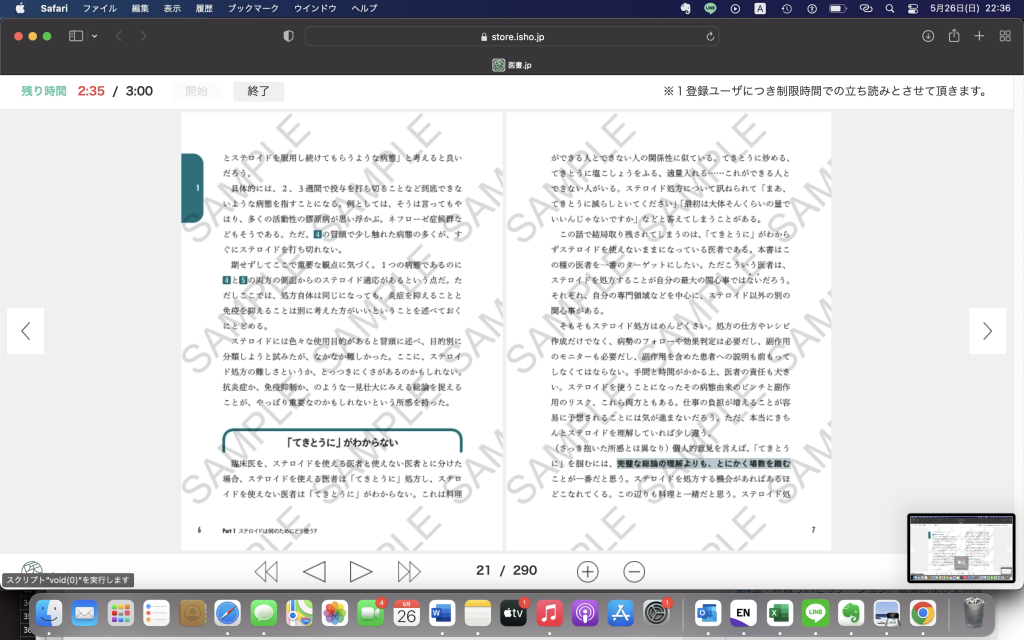Go to previous page using bottom left triangle
The height and width of the screenshot is (640, 1024).
tap(314, 571)
